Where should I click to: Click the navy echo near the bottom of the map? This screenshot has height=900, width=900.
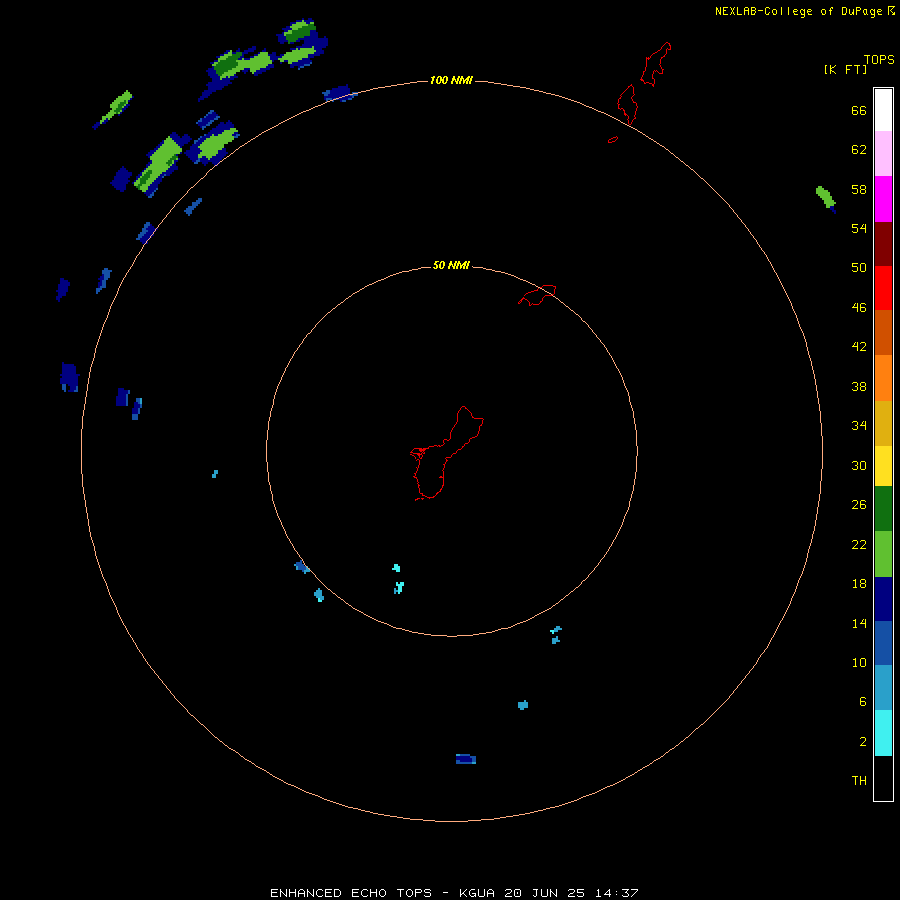[x=465, y=759]
